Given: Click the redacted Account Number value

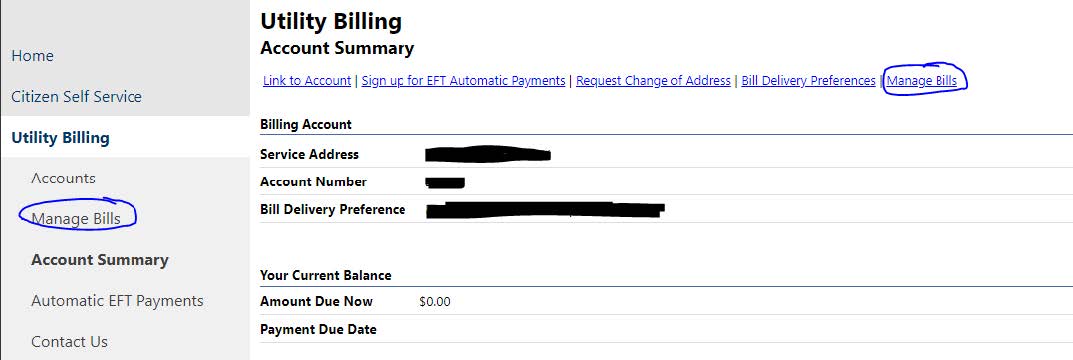Looking at the screenshot, I should pos(445,182).
